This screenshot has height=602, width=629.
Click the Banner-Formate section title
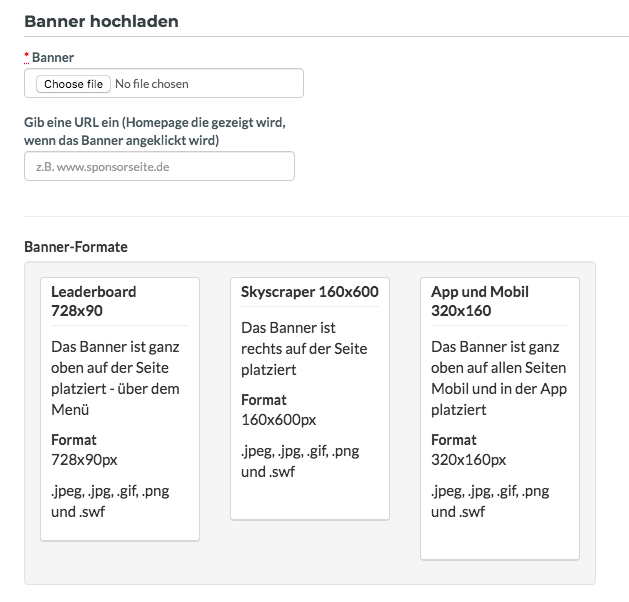(x=76, y=247)
